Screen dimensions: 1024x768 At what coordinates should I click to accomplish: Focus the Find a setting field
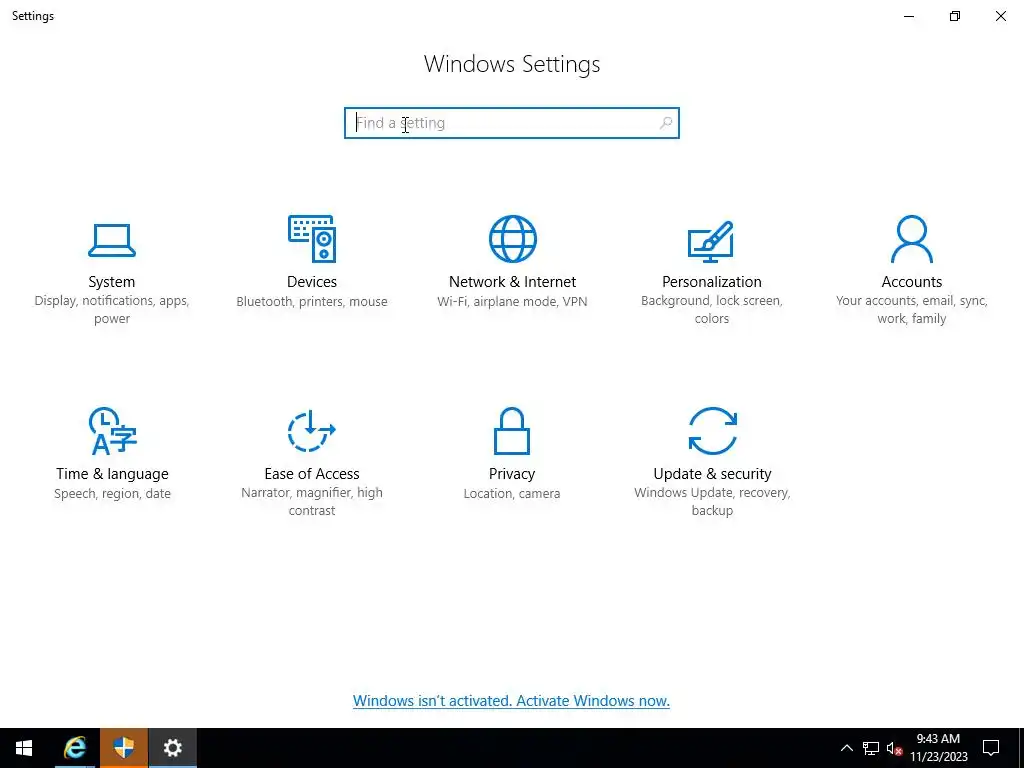[512, 123]
